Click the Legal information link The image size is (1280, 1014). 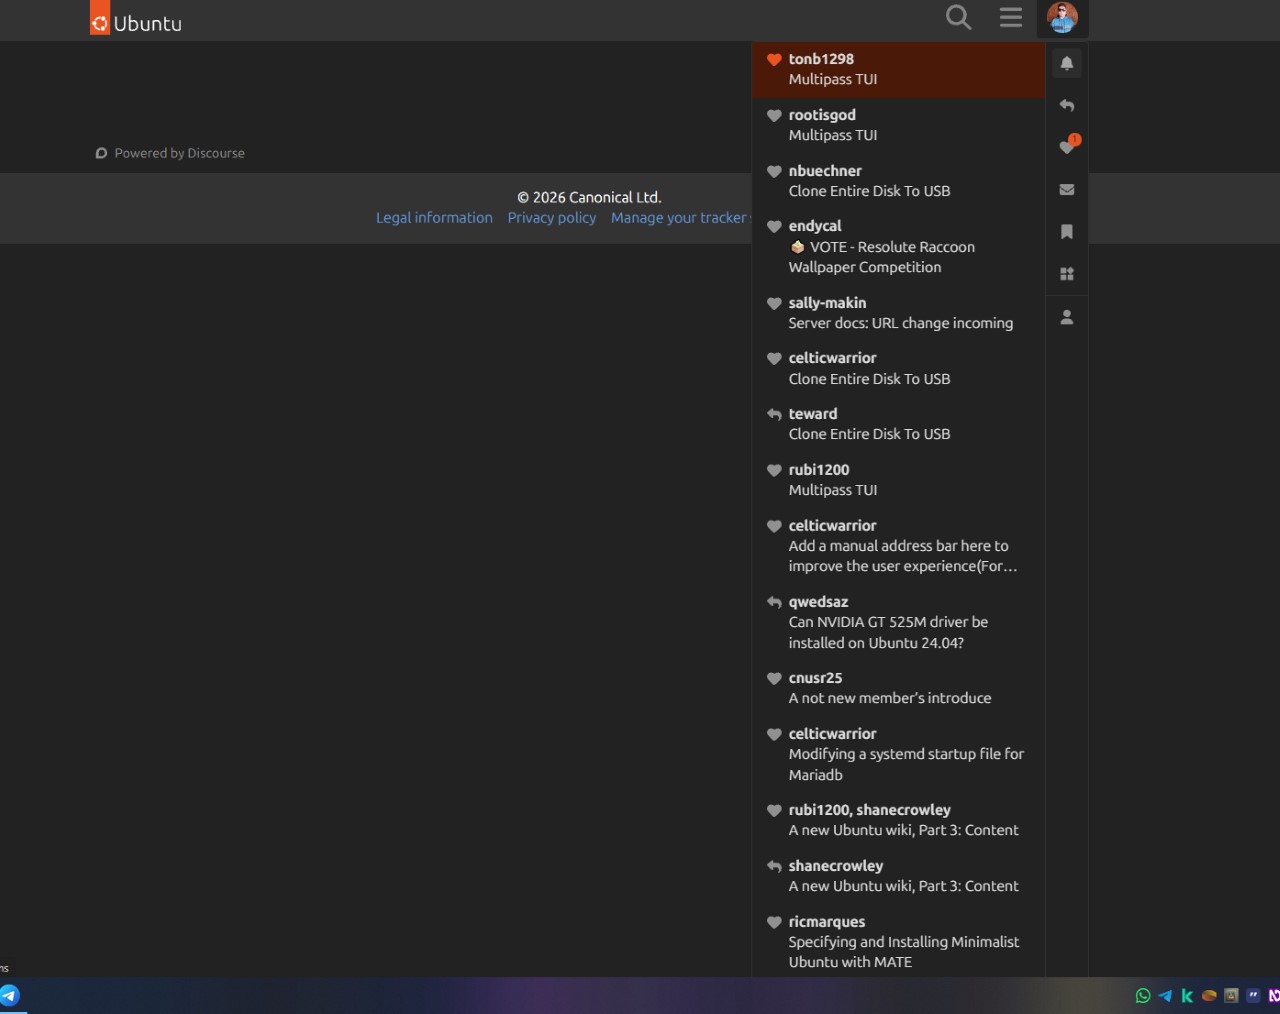434,218
